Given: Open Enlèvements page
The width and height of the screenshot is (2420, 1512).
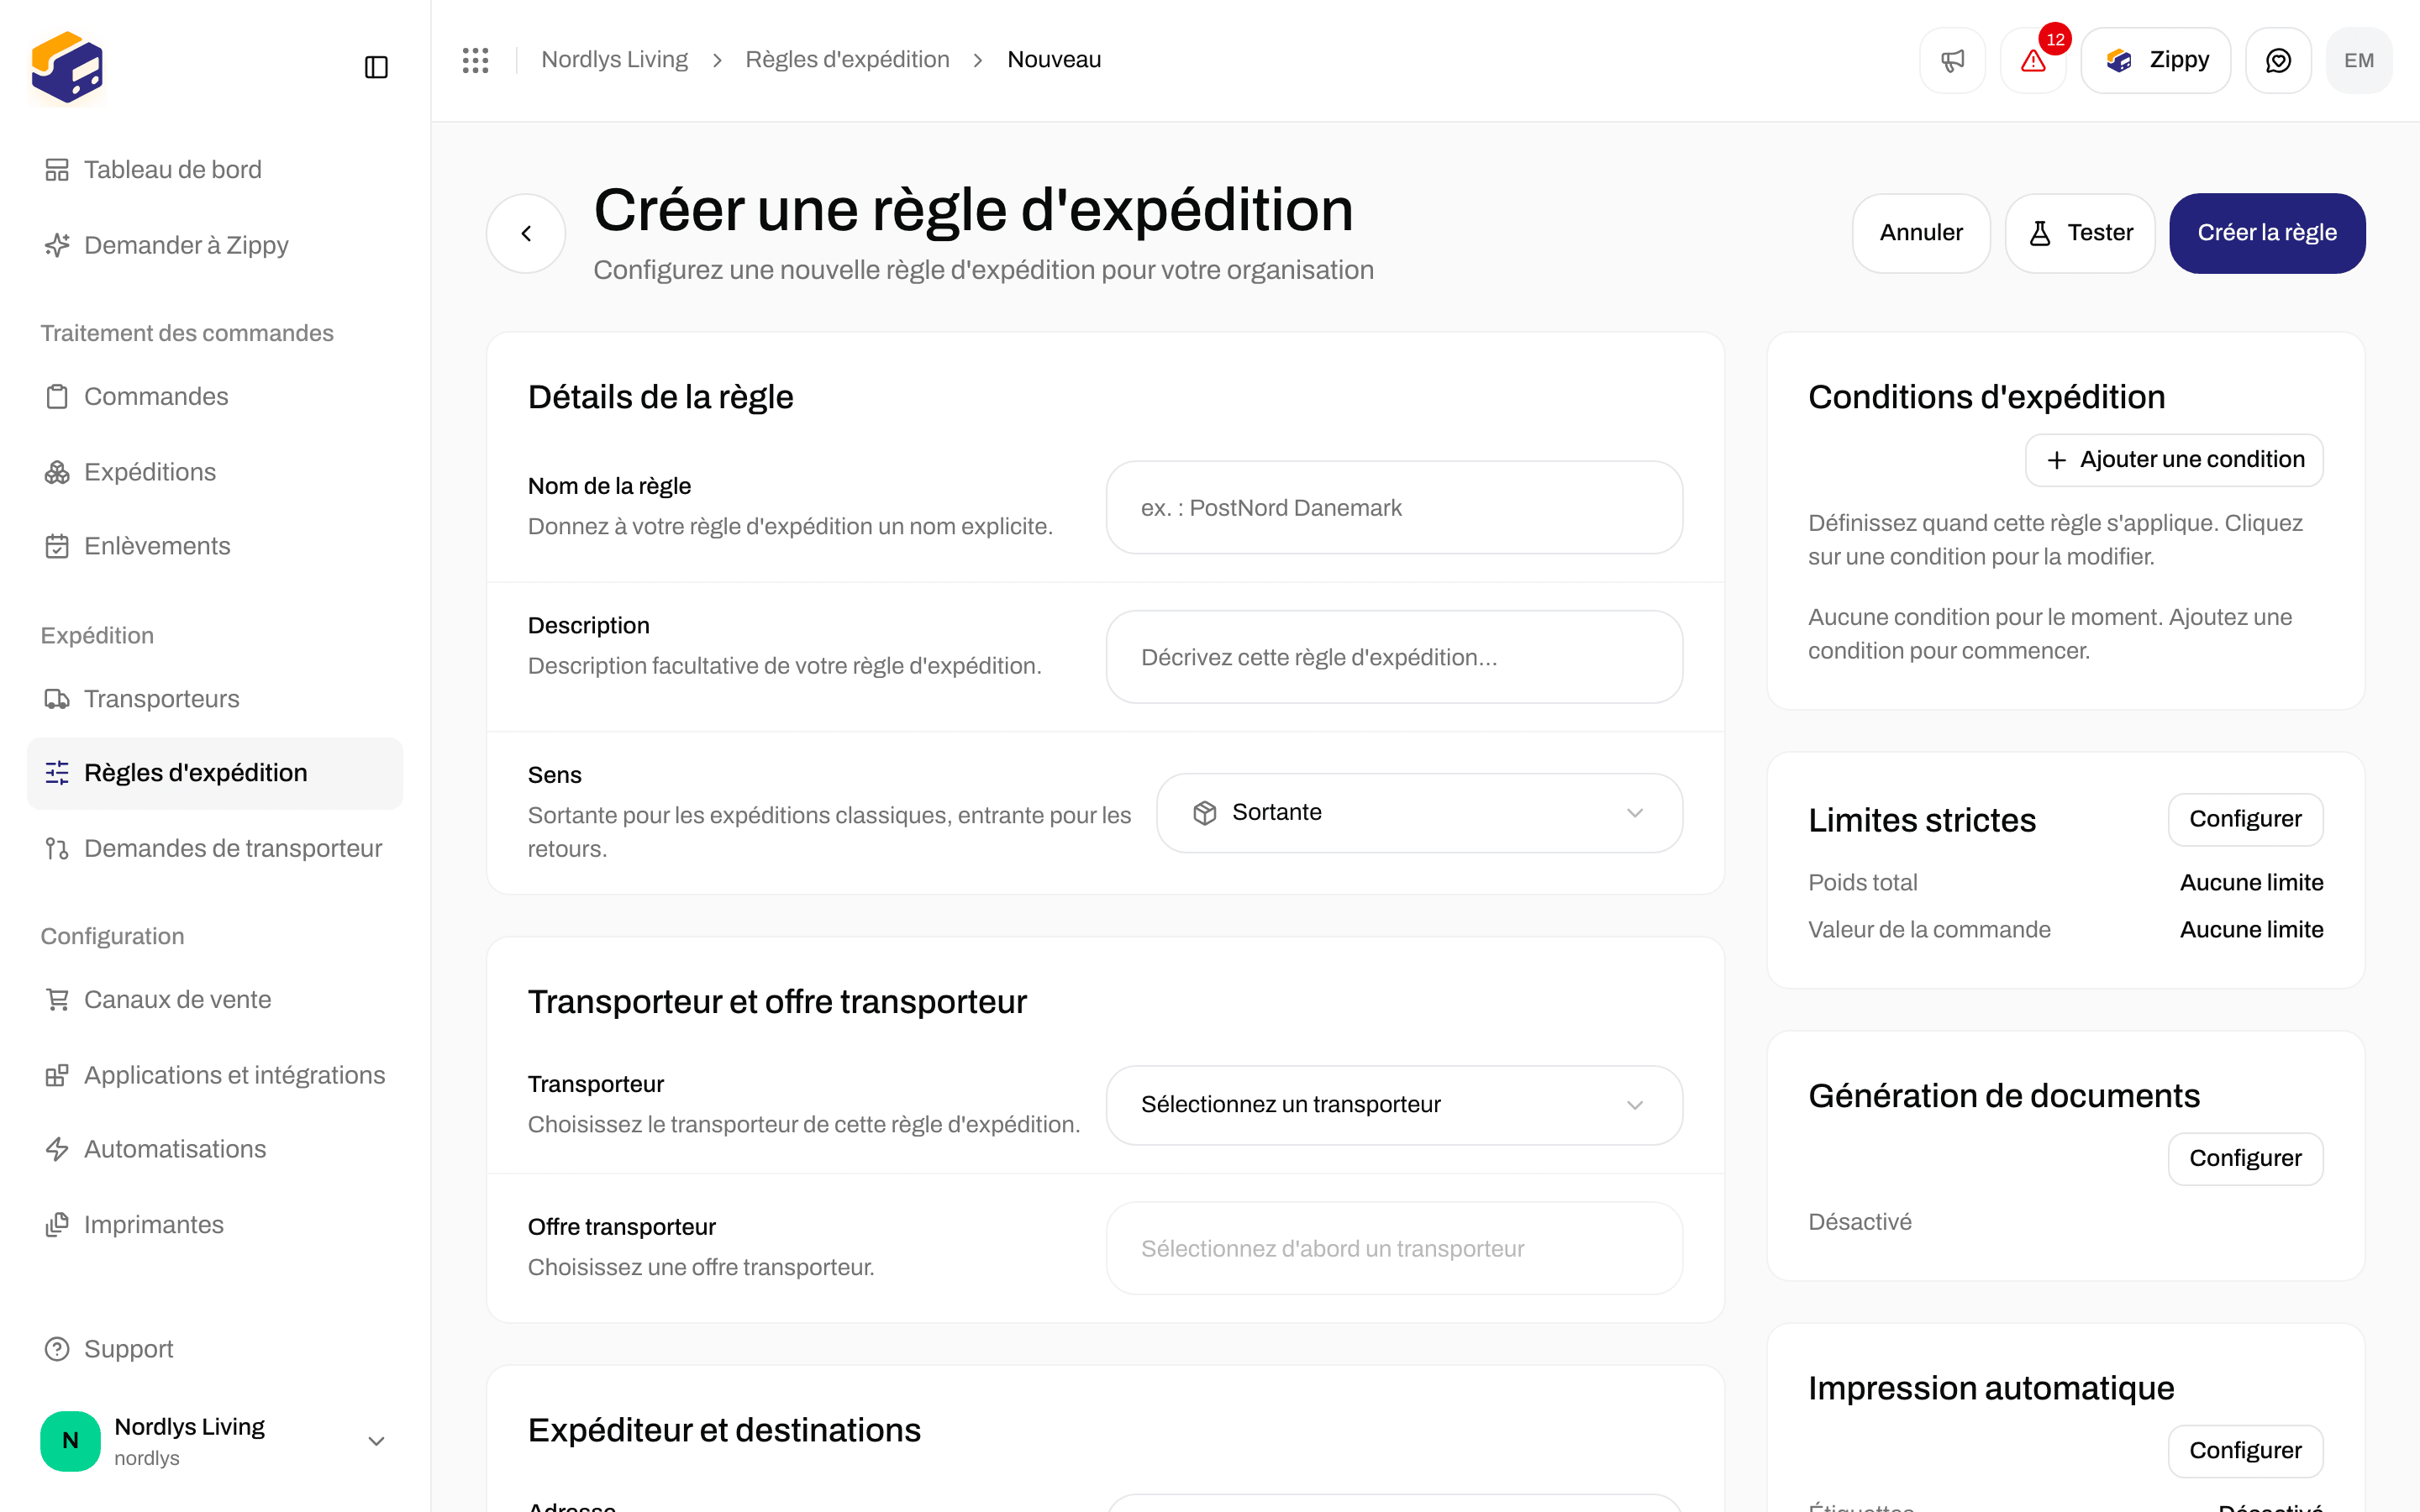Looking at the screenshot, I should point(215,546).
